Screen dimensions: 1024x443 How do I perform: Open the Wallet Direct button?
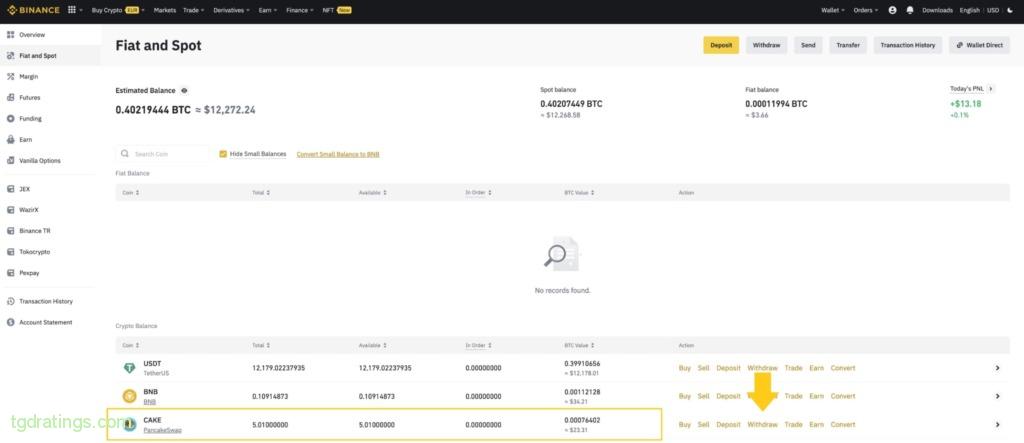(x=980, y=45)
